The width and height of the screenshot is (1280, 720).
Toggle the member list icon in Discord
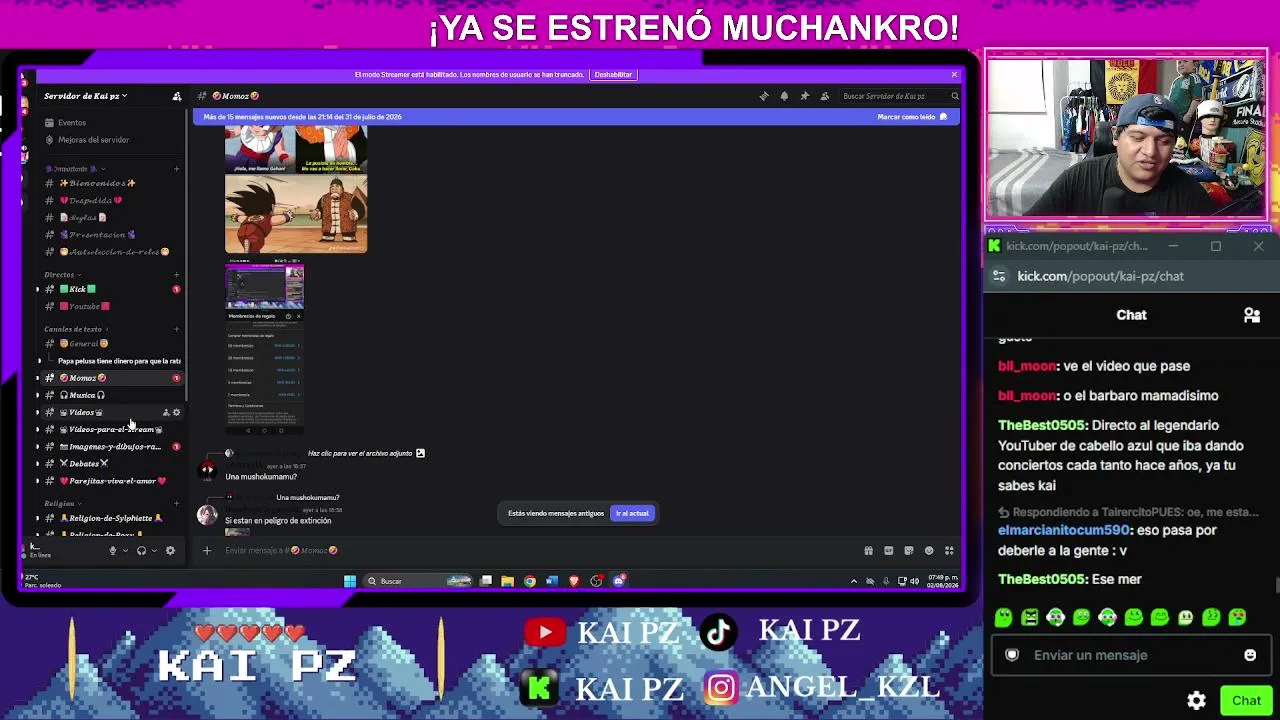tap(824, 96)
